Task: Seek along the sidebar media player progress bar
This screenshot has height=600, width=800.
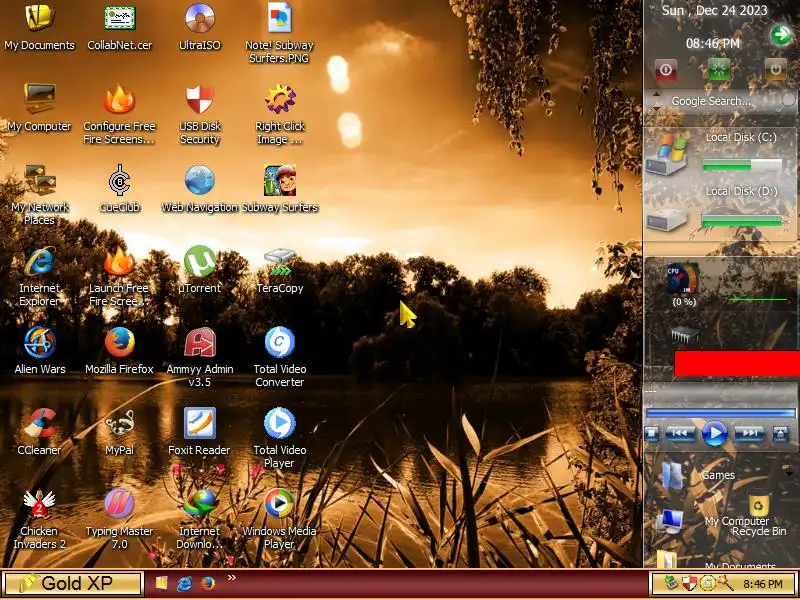Action: coord(720,413)
